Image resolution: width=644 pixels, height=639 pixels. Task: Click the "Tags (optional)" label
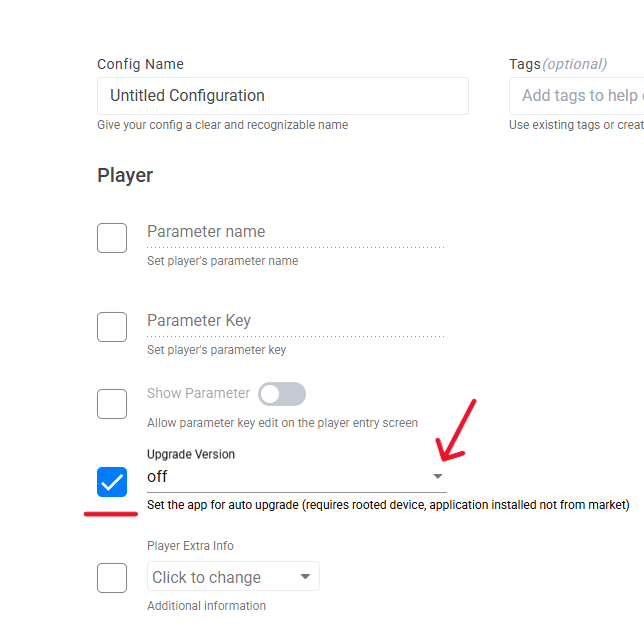[x=557, y=64]
